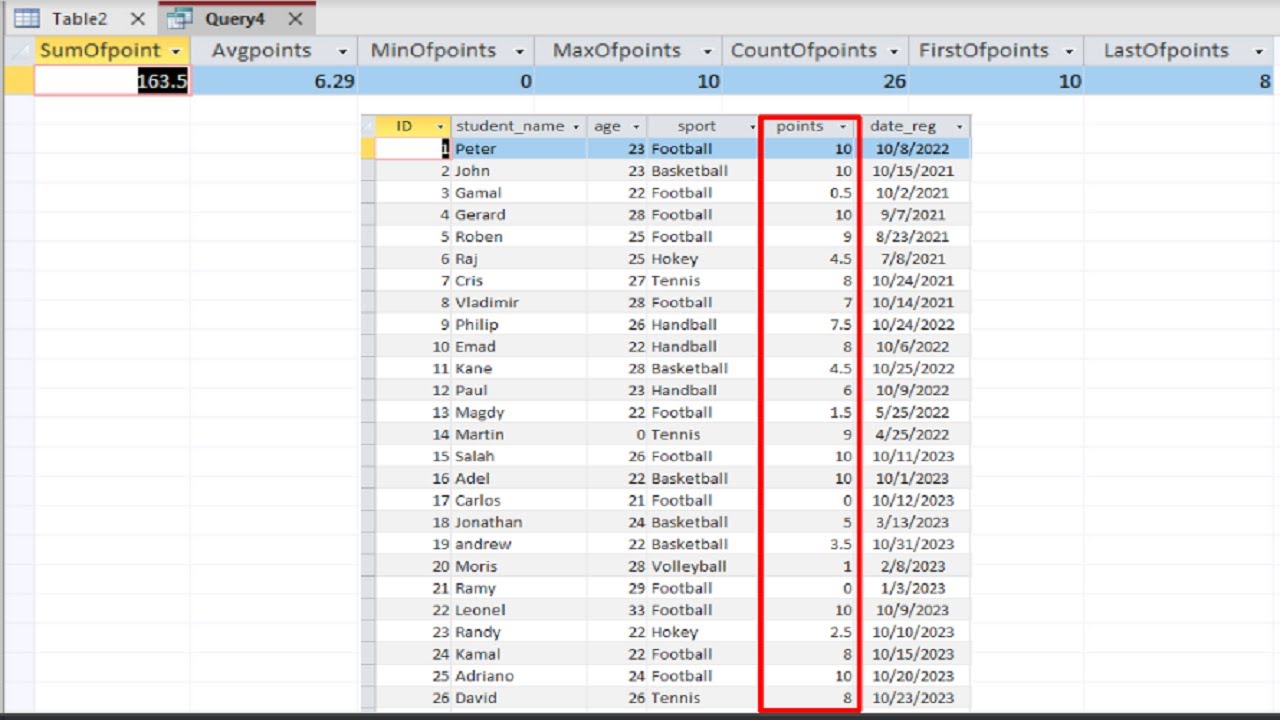Click Martin's age value 0
This screenshot has height=720, width=1280.
click(640, 435)
